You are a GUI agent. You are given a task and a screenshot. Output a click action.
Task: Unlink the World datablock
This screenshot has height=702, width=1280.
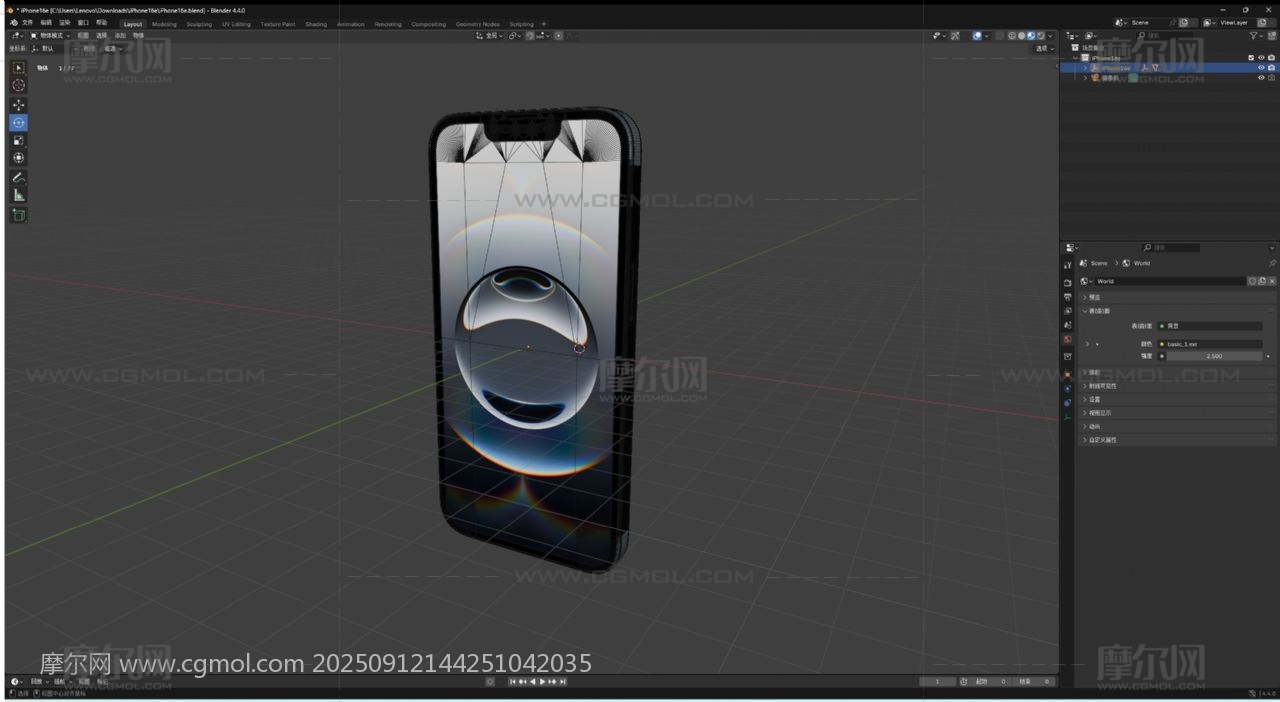pos(1271,281)
